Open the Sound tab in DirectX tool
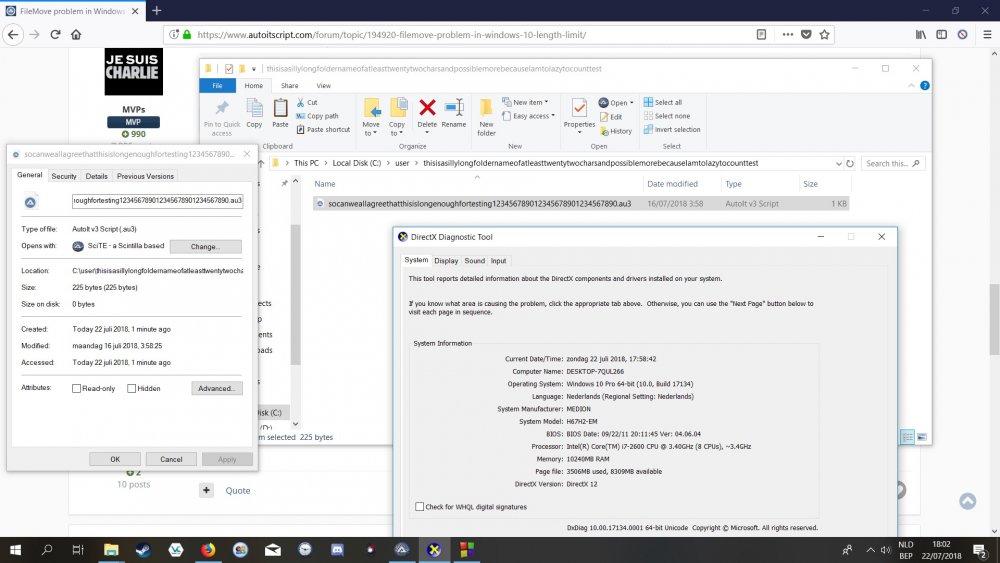This screenshot has height=563, width=1000. 474,261
